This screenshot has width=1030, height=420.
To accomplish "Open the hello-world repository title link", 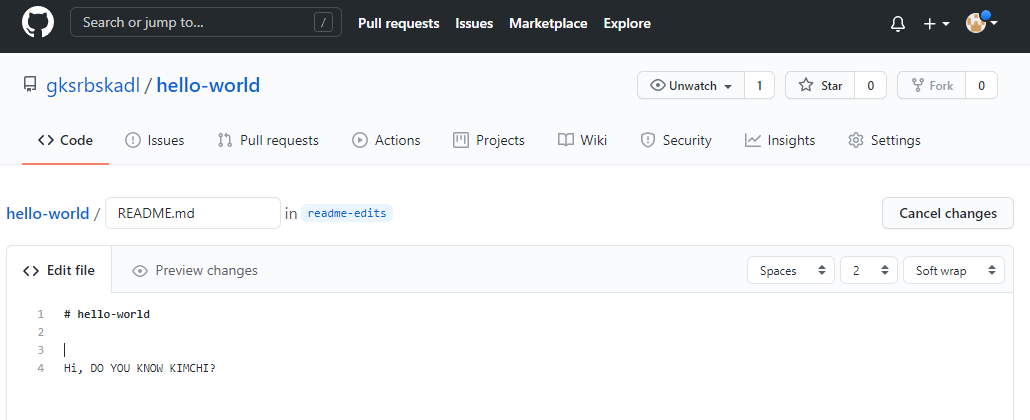I will (208, 85).
